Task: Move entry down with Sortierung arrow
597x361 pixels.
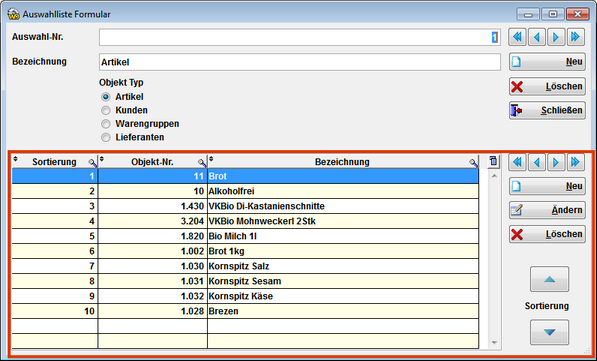Action: tap(549, 332)
